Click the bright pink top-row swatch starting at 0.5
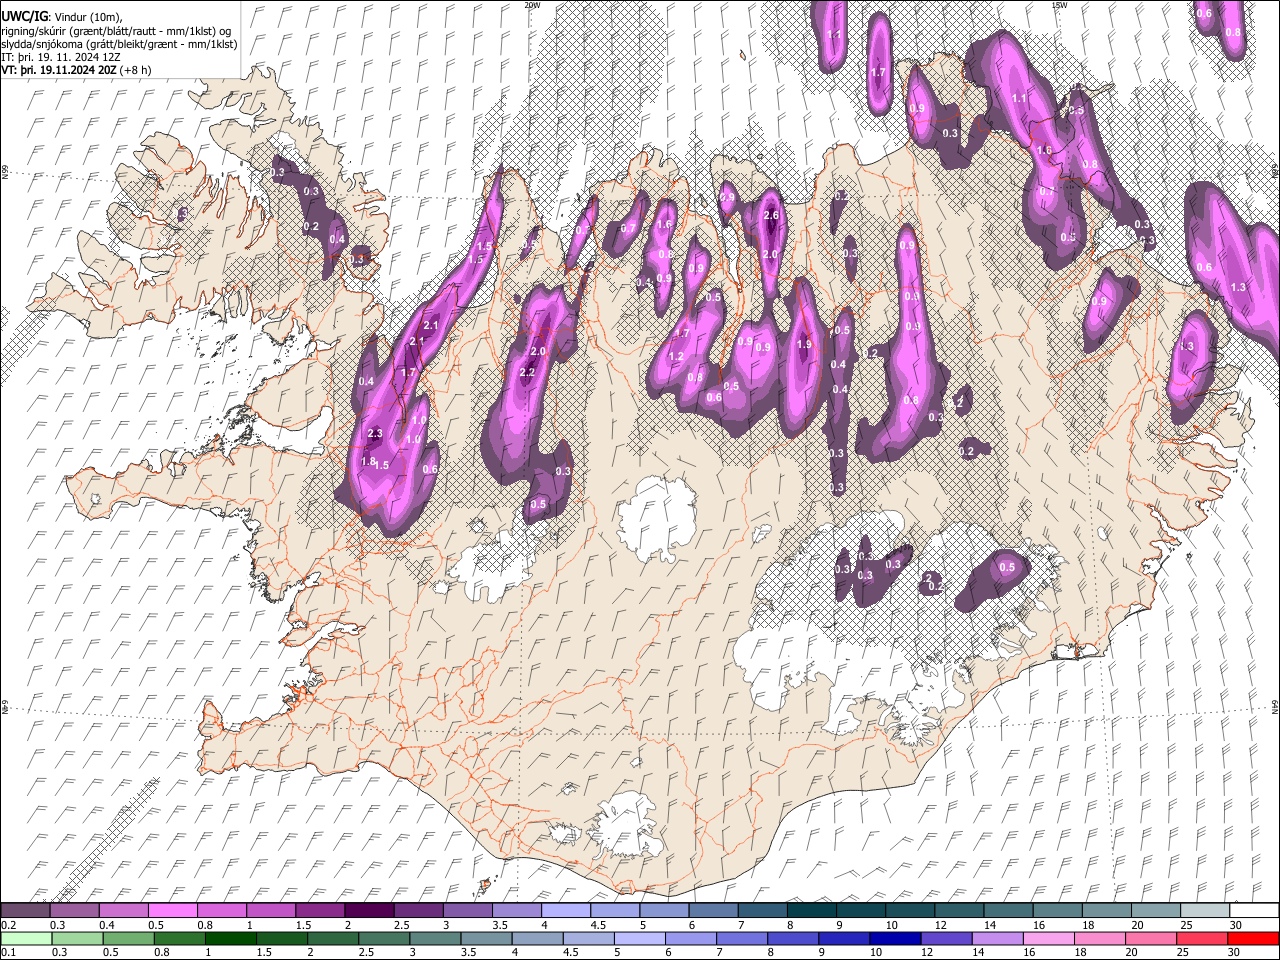 pyautogui.click(x=172, y=911)
